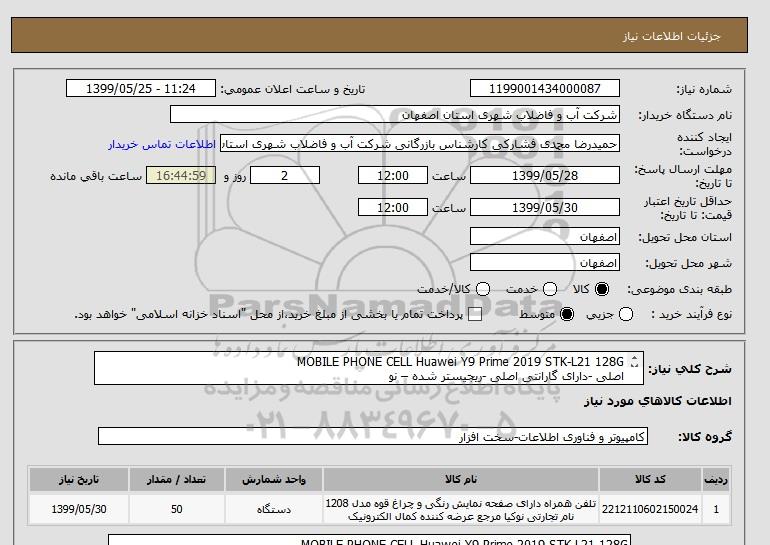Click the کد کالا column header
The height and width of the screenshot is (545, 770).
[x=650, y=480]
